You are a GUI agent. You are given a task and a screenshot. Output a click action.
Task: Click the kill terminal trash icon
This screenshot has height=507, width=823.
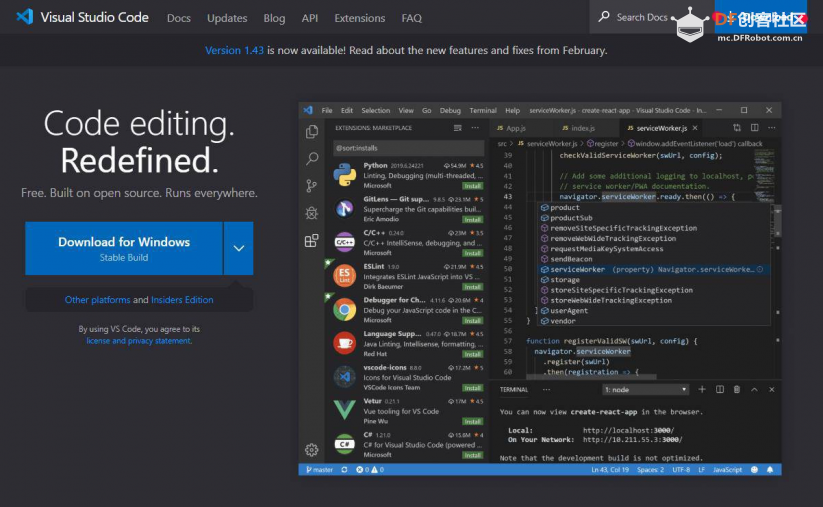click(x=737, y=389)
